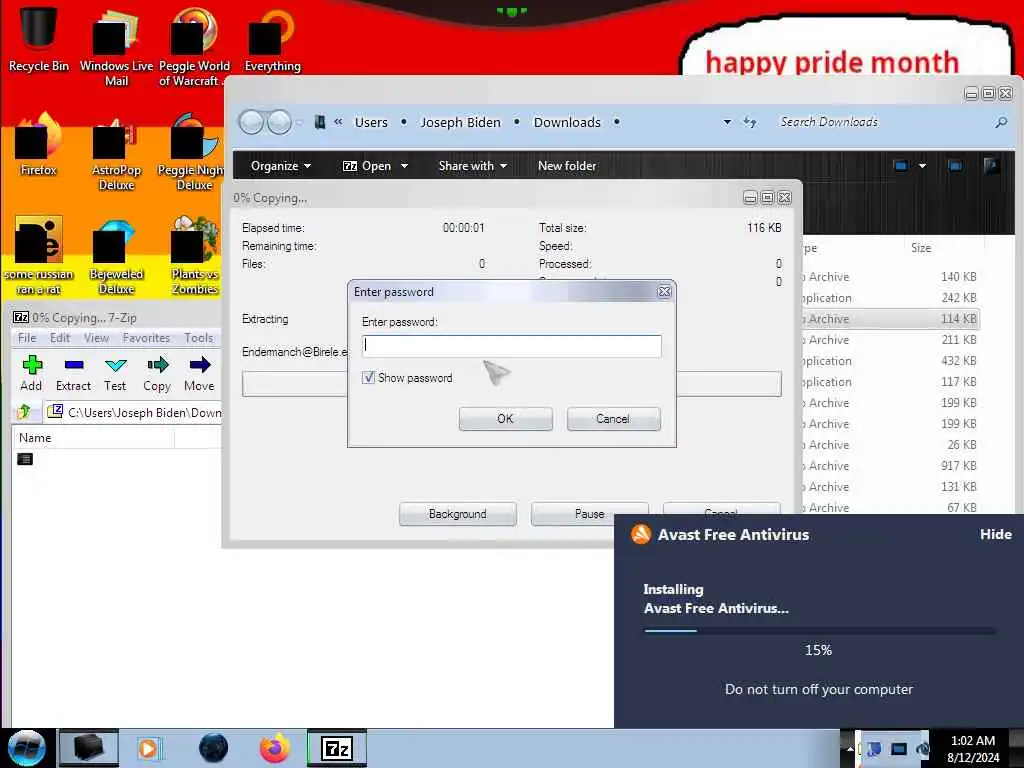This screenshot has height=768, width=1024.
Task: Open the Share with dropdown
Action: (473, 166)
